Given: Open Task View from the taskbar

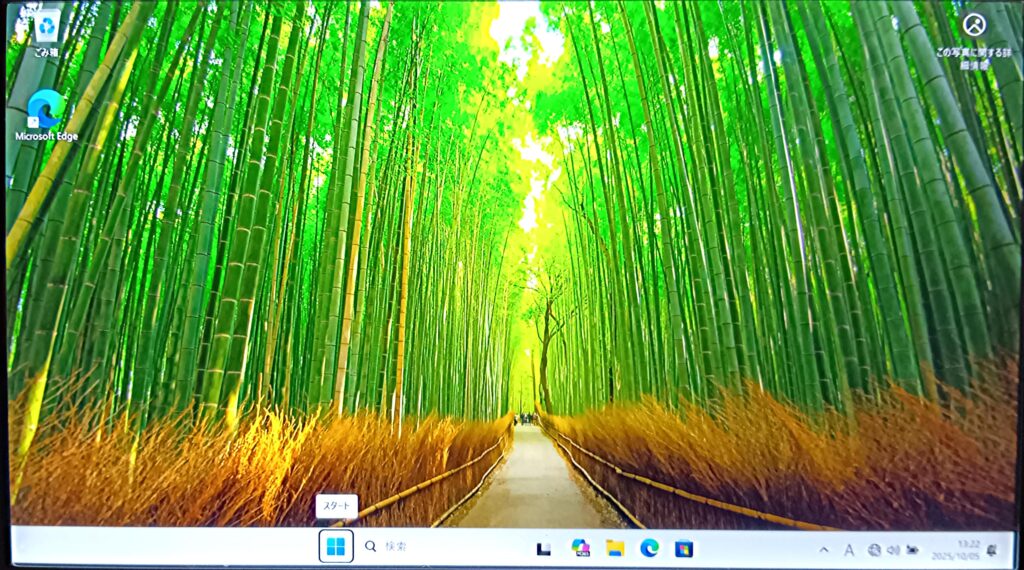Looking at the screenshot, I should pyautogui.click(x=543, y=548).
